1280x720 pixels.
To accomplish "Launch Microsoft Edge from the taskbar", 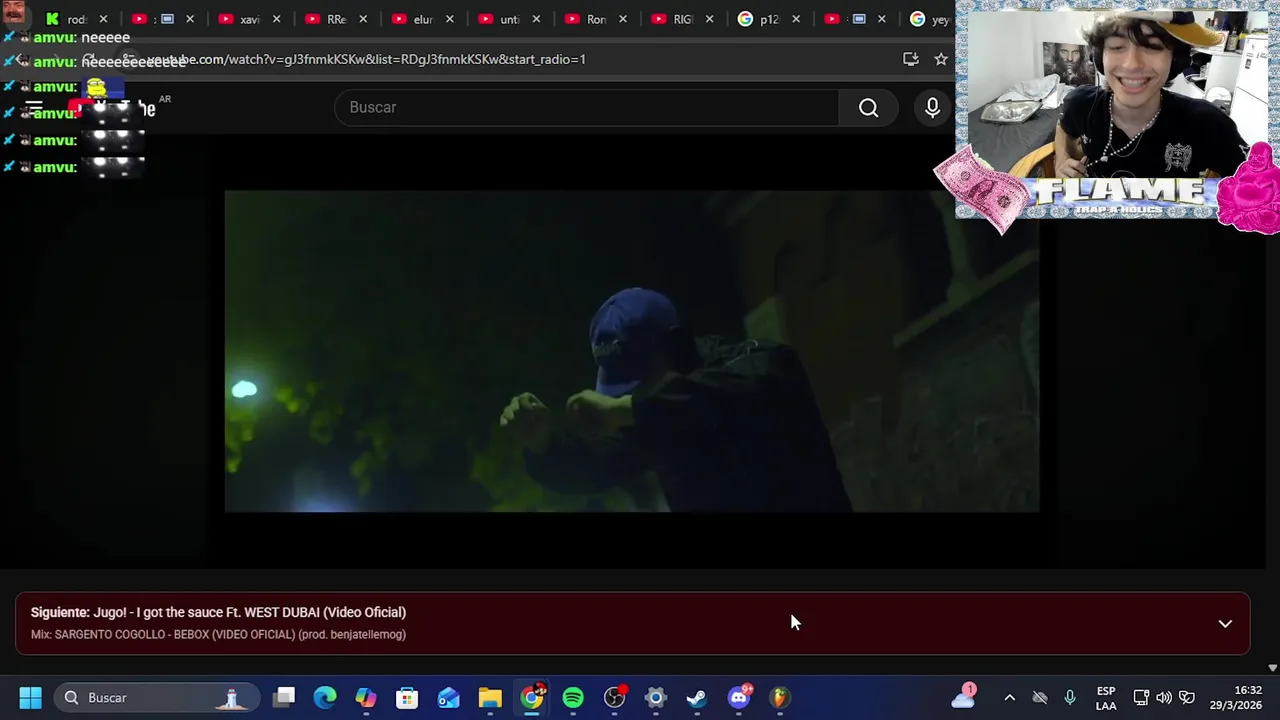I will (x=325, y=697).
